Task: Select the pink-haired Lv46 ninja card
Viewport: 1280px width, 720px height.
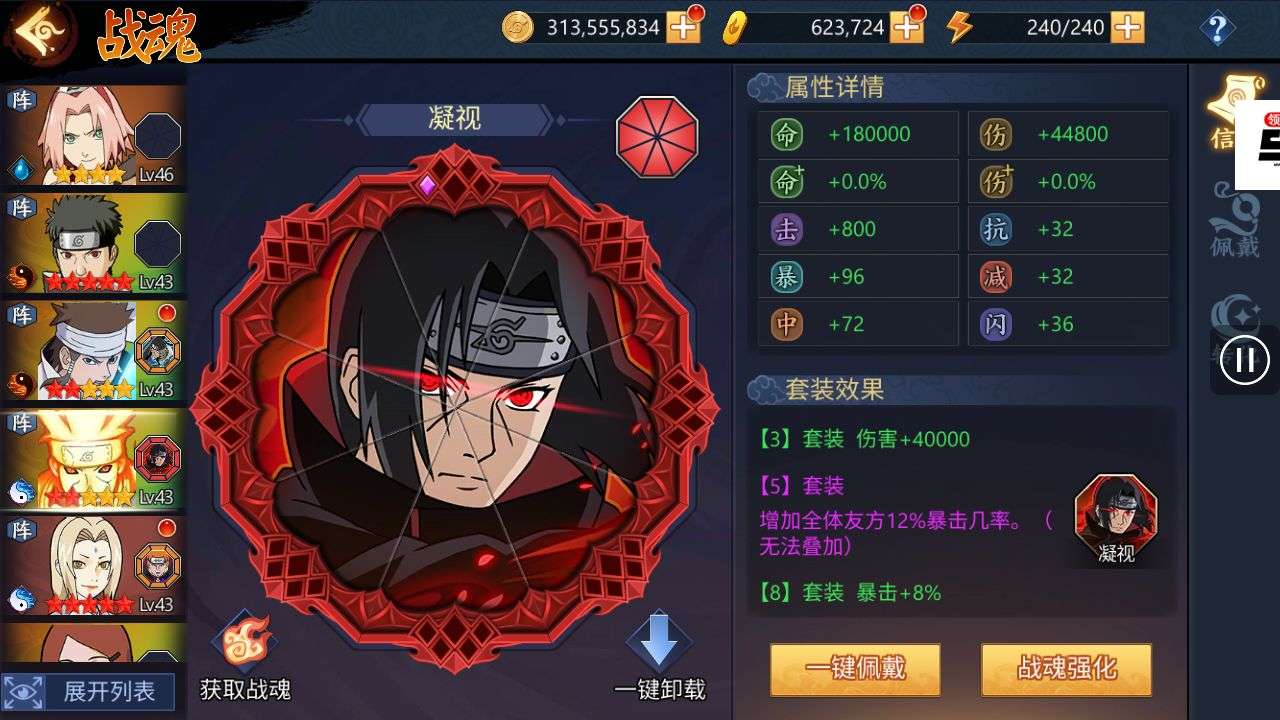Action: tap(93, 136)
